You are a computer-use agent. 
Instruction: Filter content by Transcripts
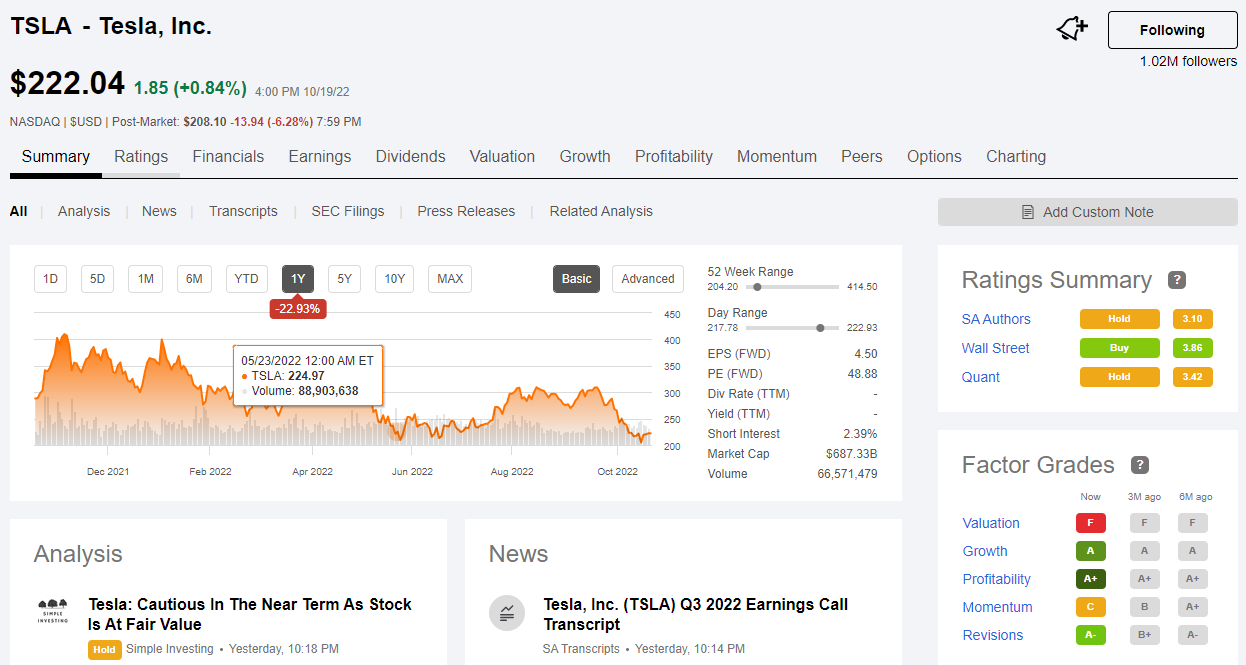[x=243, y=211]
